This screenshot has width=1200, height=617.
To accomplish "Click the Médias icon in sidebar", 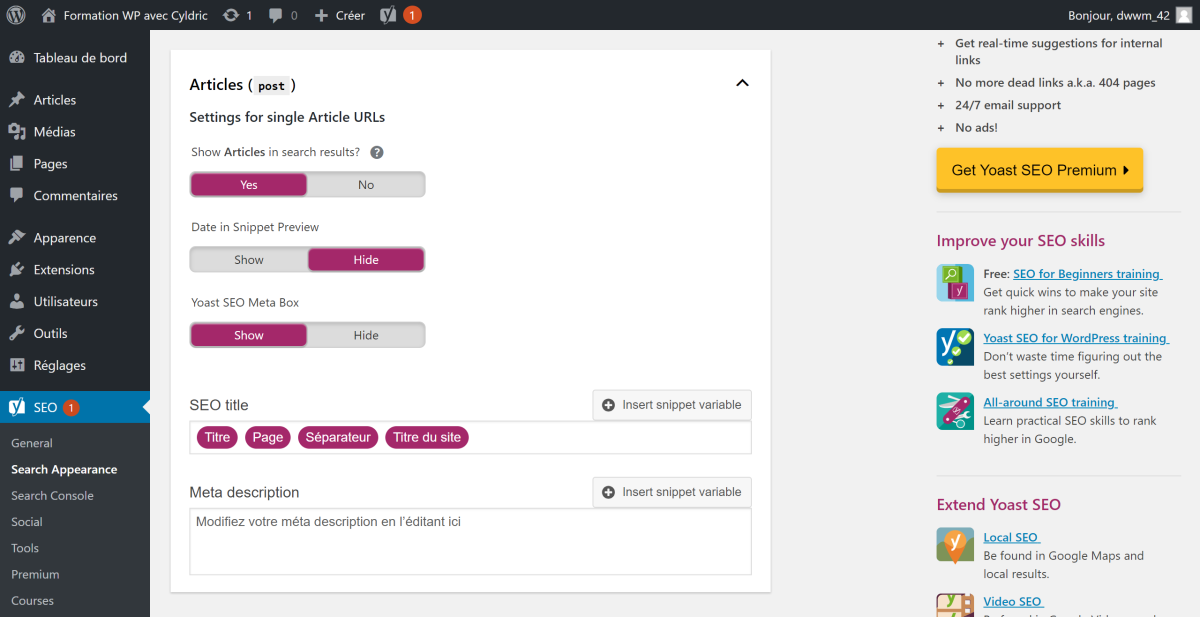I will pos(17,132).
